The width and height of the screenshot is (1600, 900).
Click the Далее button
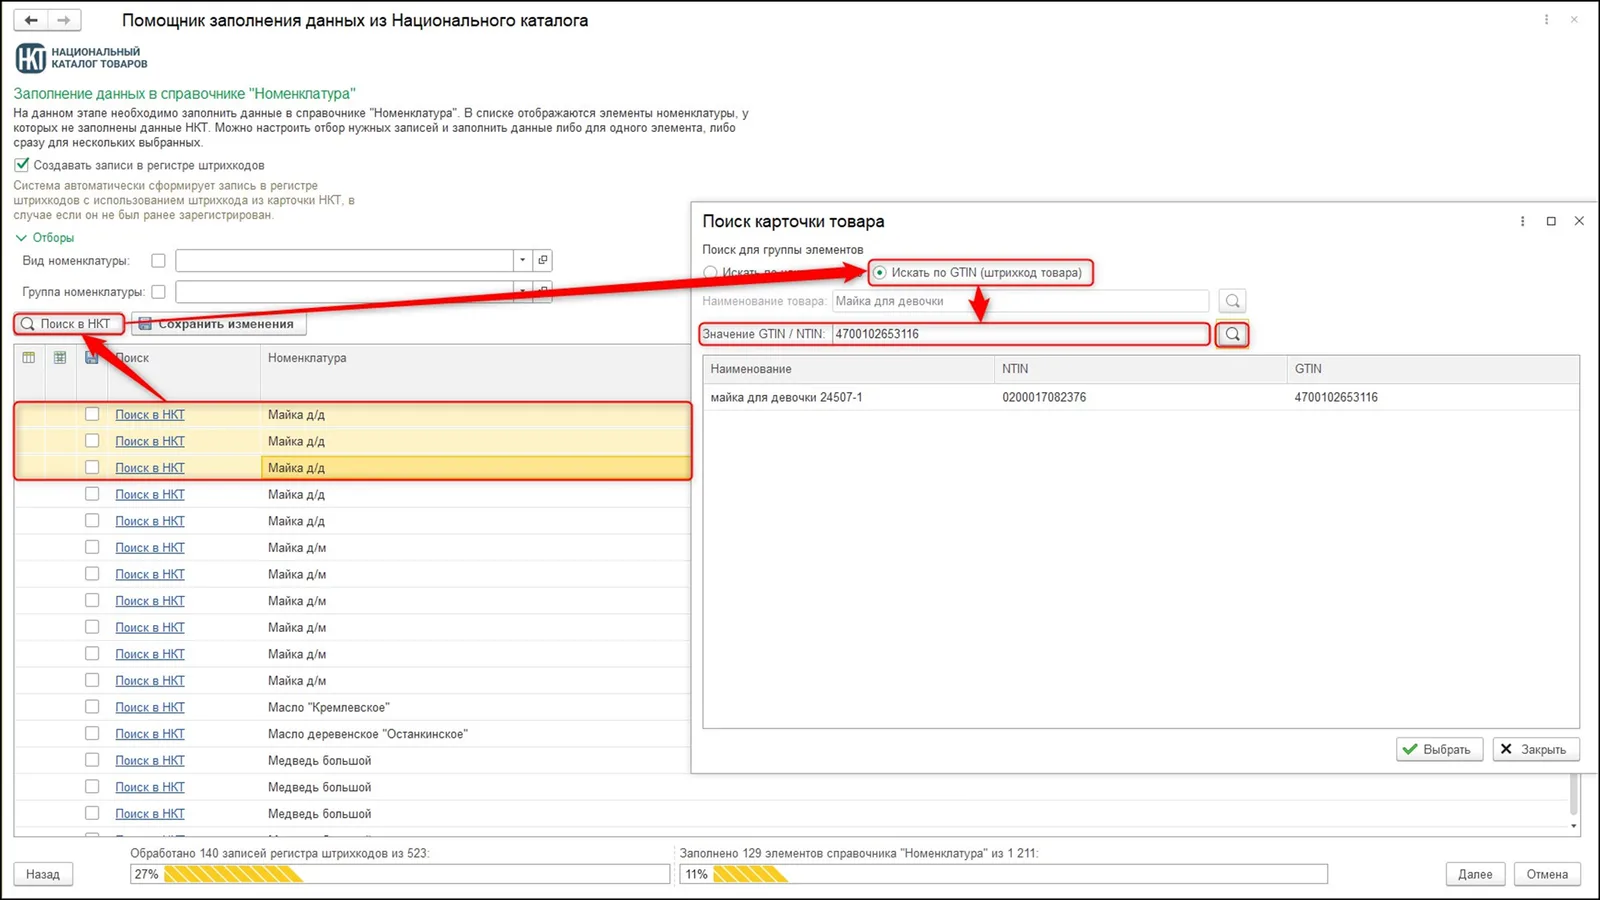pyautogui.click(x=1475, y=874)
